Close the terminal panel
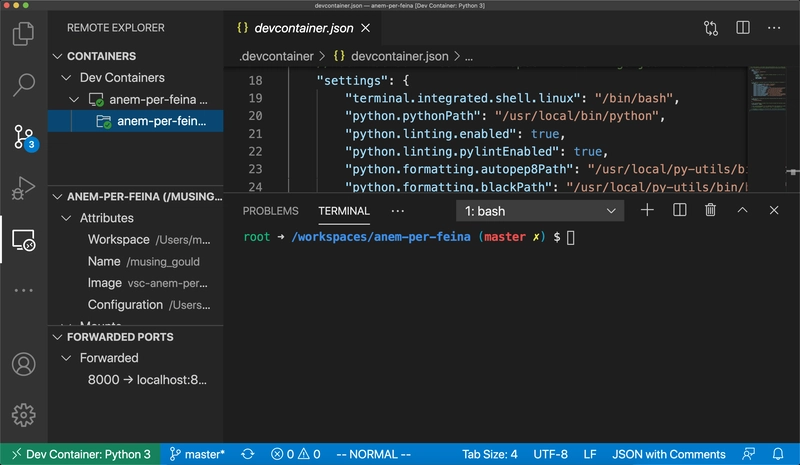 (774, 210)
